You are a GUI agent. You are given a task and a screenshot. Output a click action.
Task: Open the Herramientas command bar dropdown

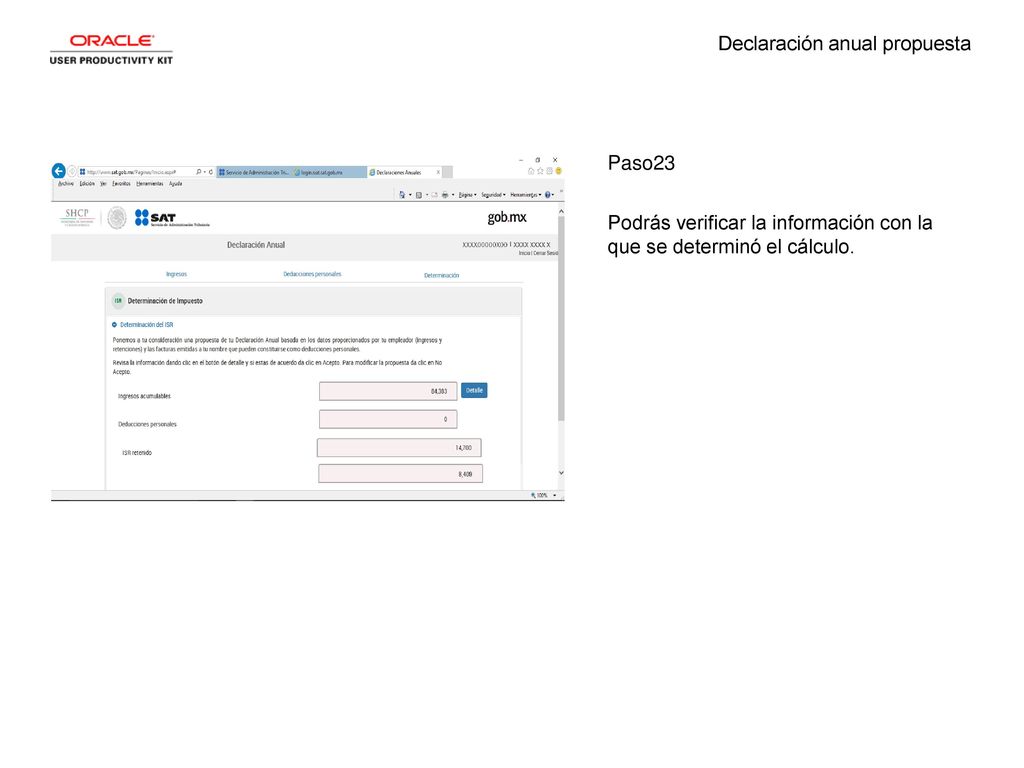pos(526,195)
